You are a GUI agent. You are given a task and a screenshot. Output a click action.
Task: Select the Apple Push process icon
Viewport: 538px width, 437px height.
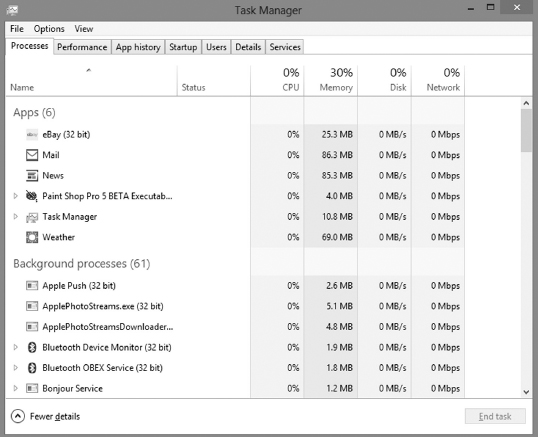pyautogui.click(x=32, y=286)
